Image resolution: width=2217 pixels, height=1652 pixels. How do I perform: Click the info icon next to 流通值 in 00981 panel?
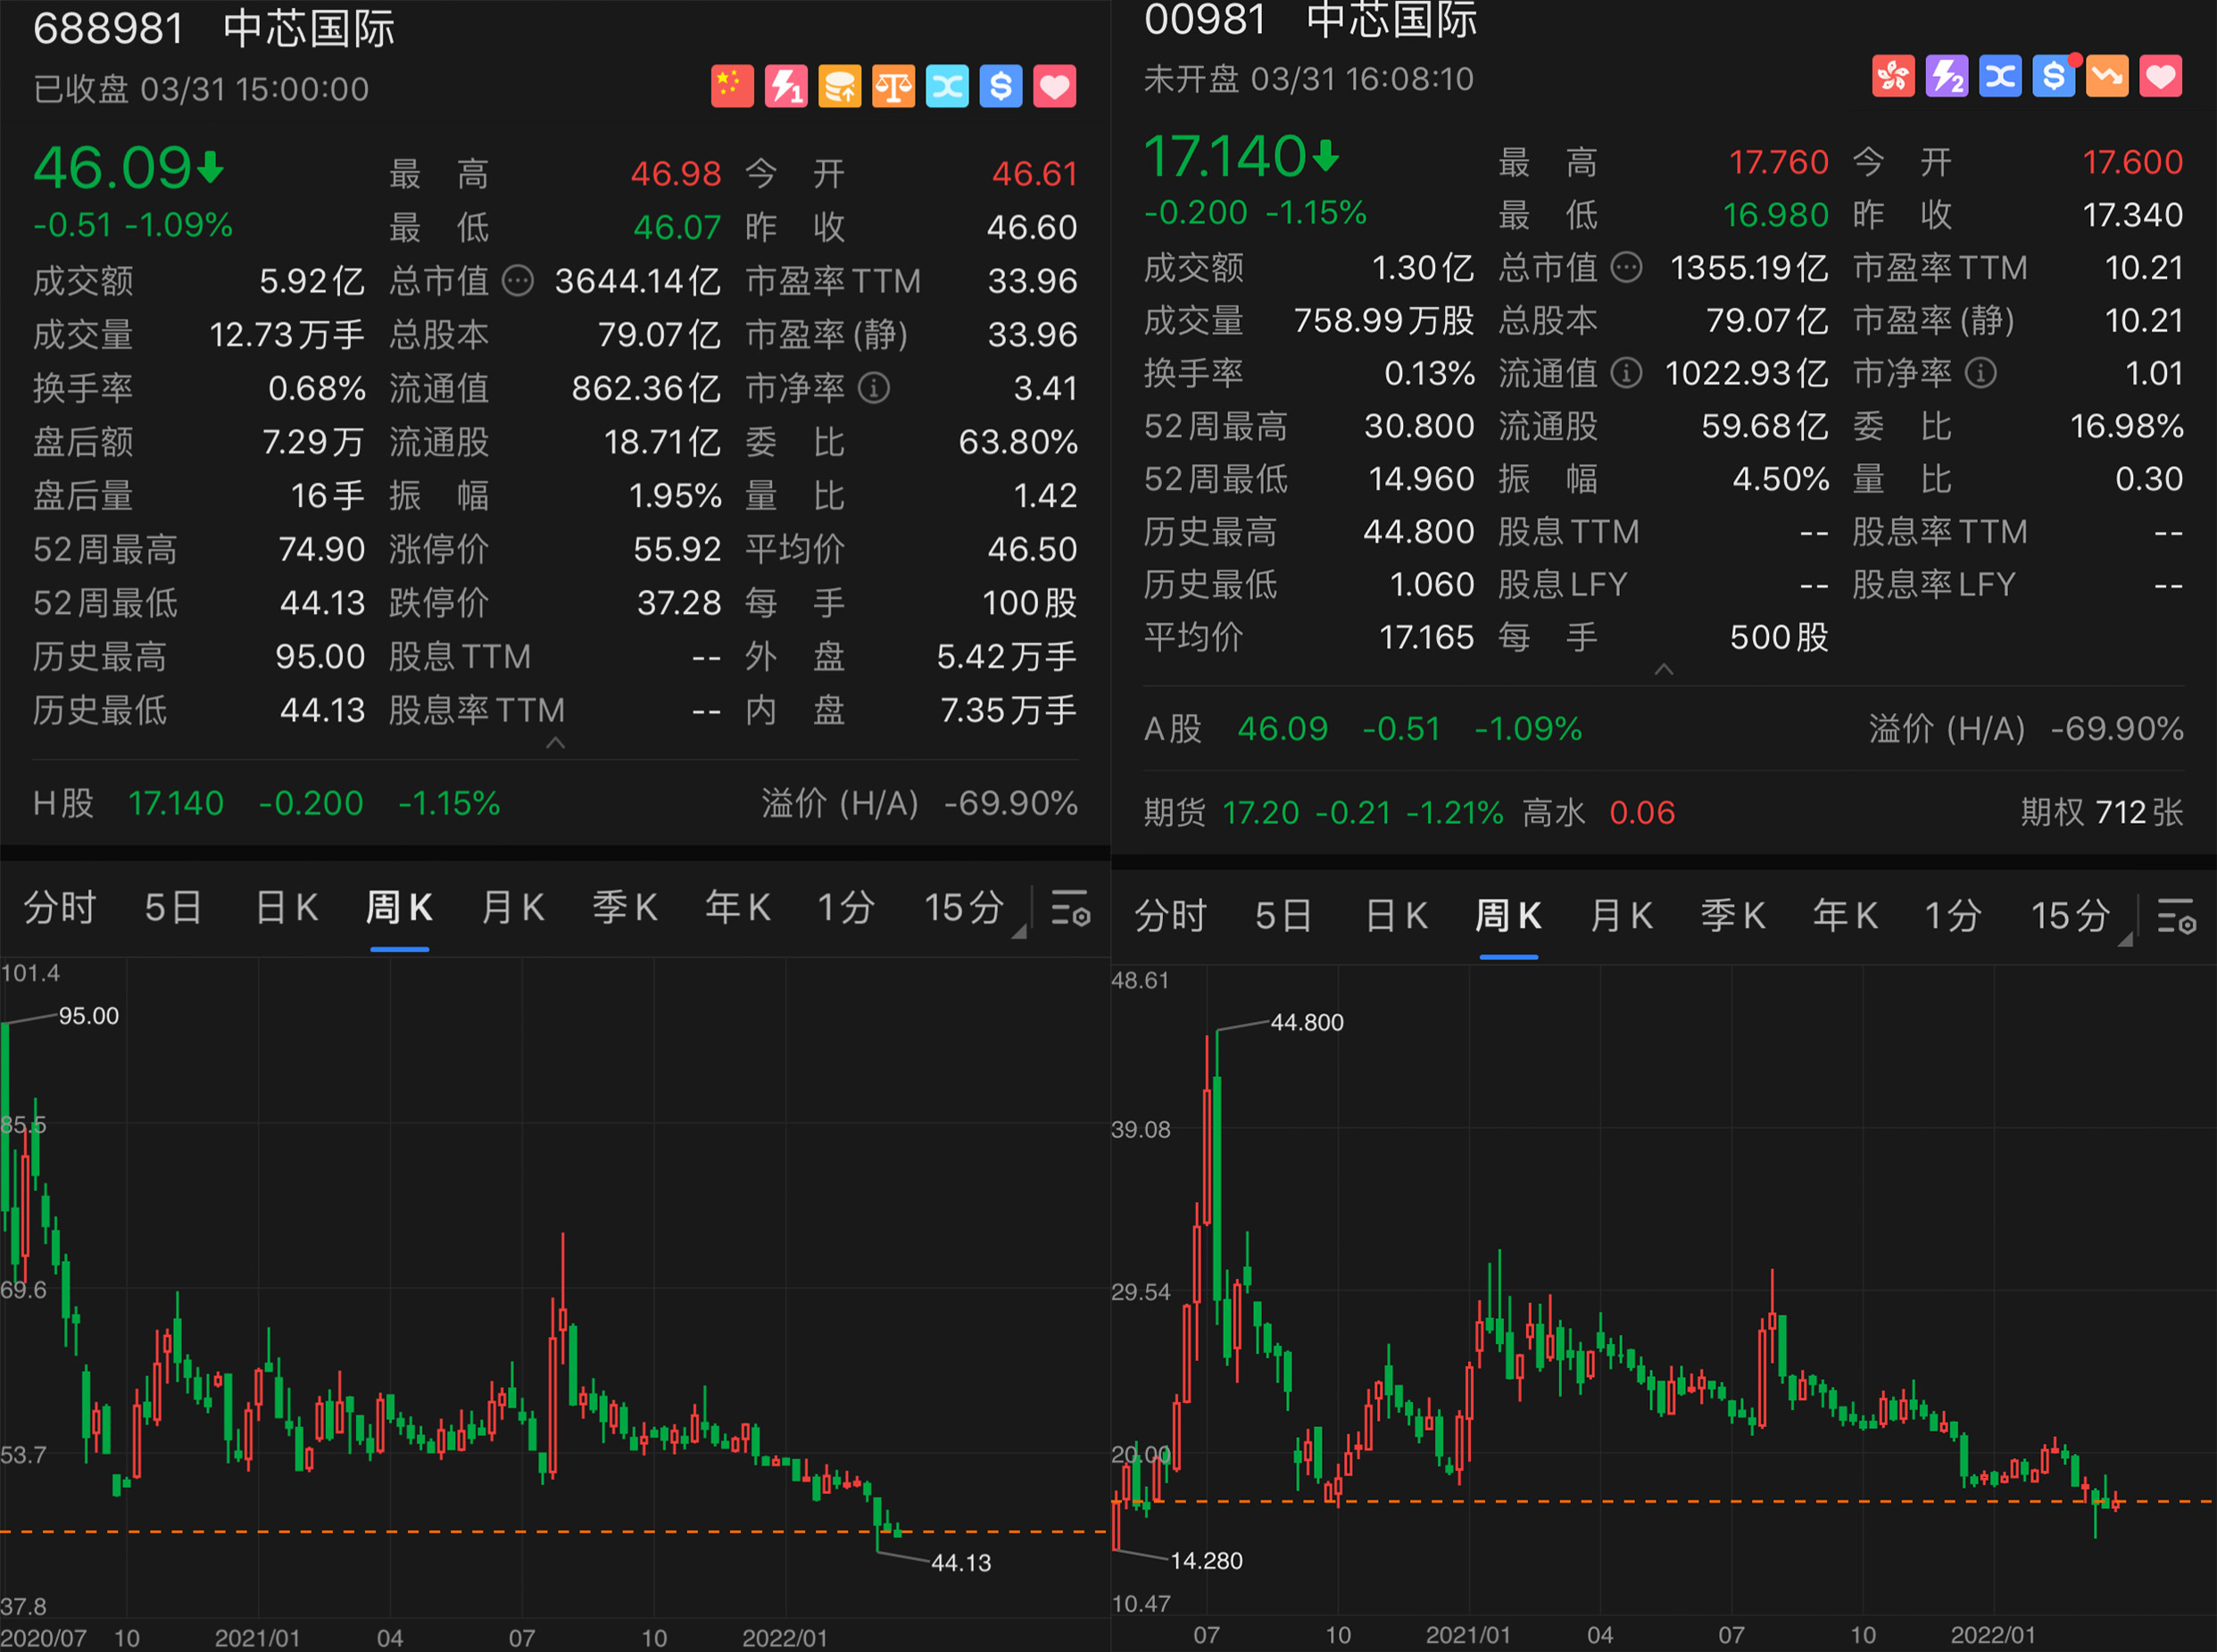[1627, 373]
